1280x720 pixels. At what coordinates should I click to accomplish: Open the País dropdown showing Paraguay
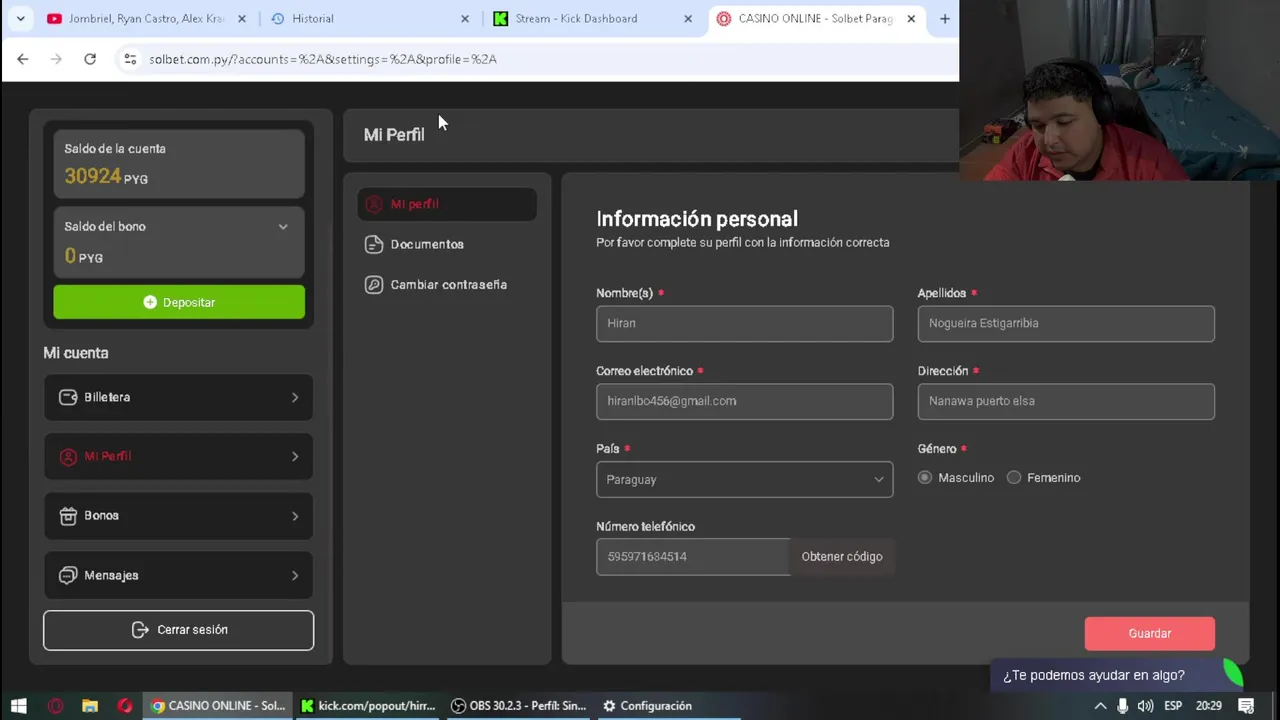point(744,479)
